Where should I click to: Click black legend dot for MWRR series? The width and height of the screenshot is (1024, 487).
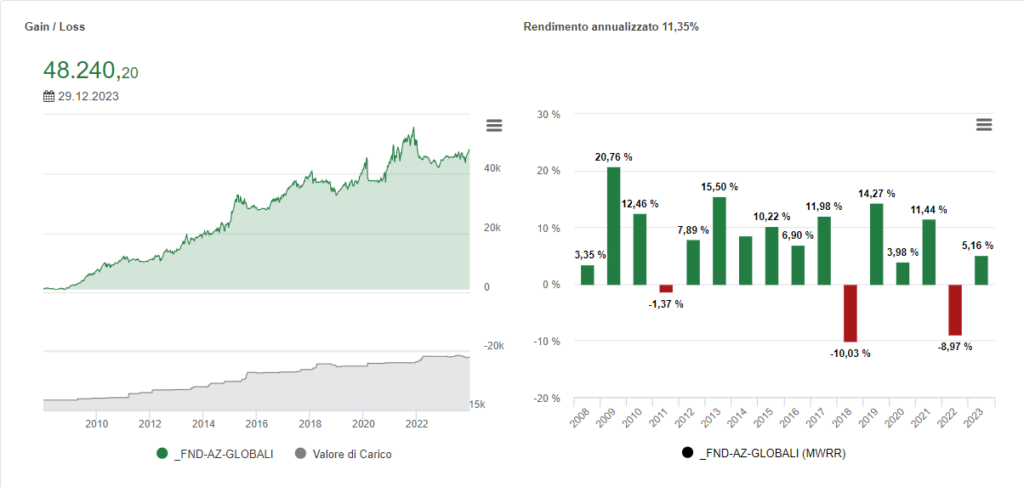click(688, 453)
